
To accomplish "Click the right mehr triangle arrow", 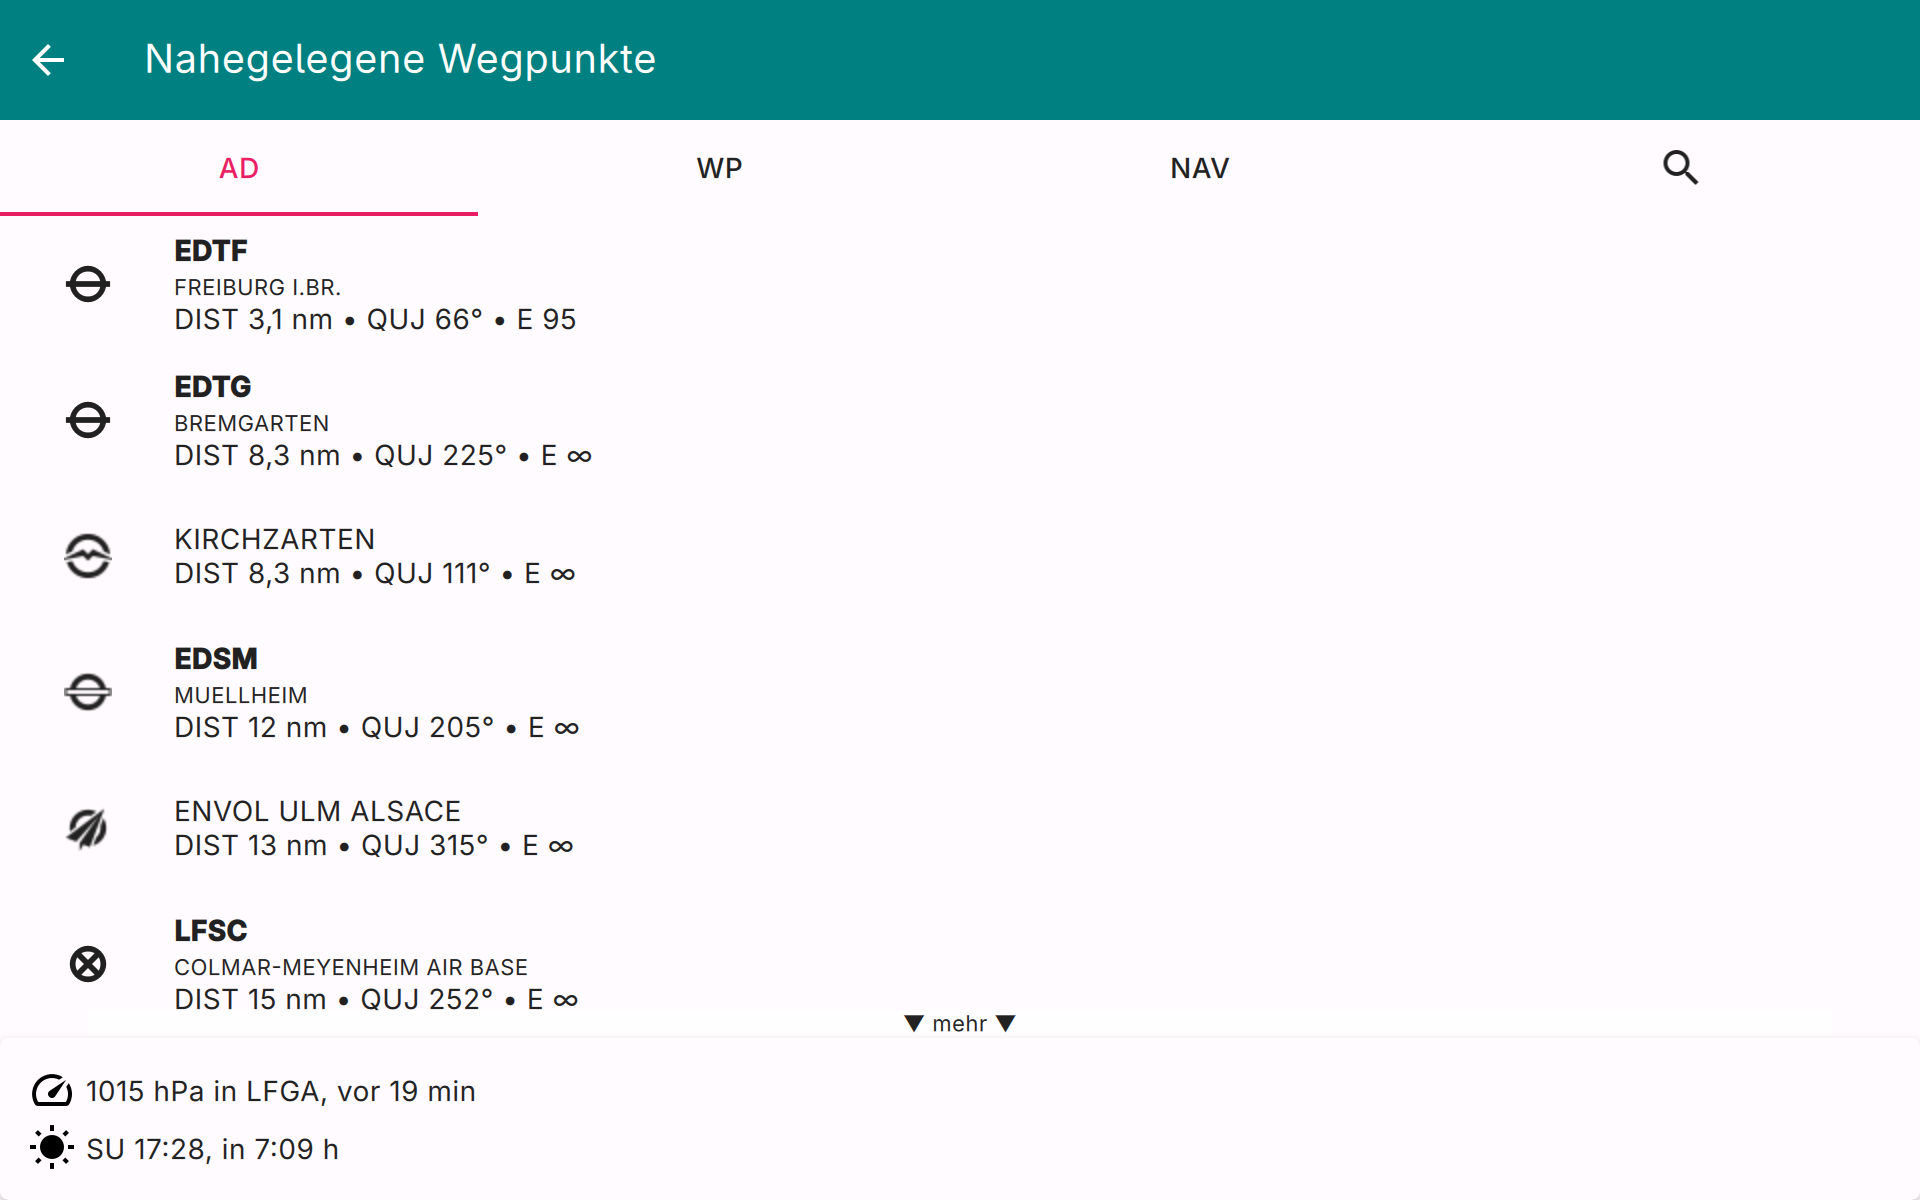I will [1006, 1023].
